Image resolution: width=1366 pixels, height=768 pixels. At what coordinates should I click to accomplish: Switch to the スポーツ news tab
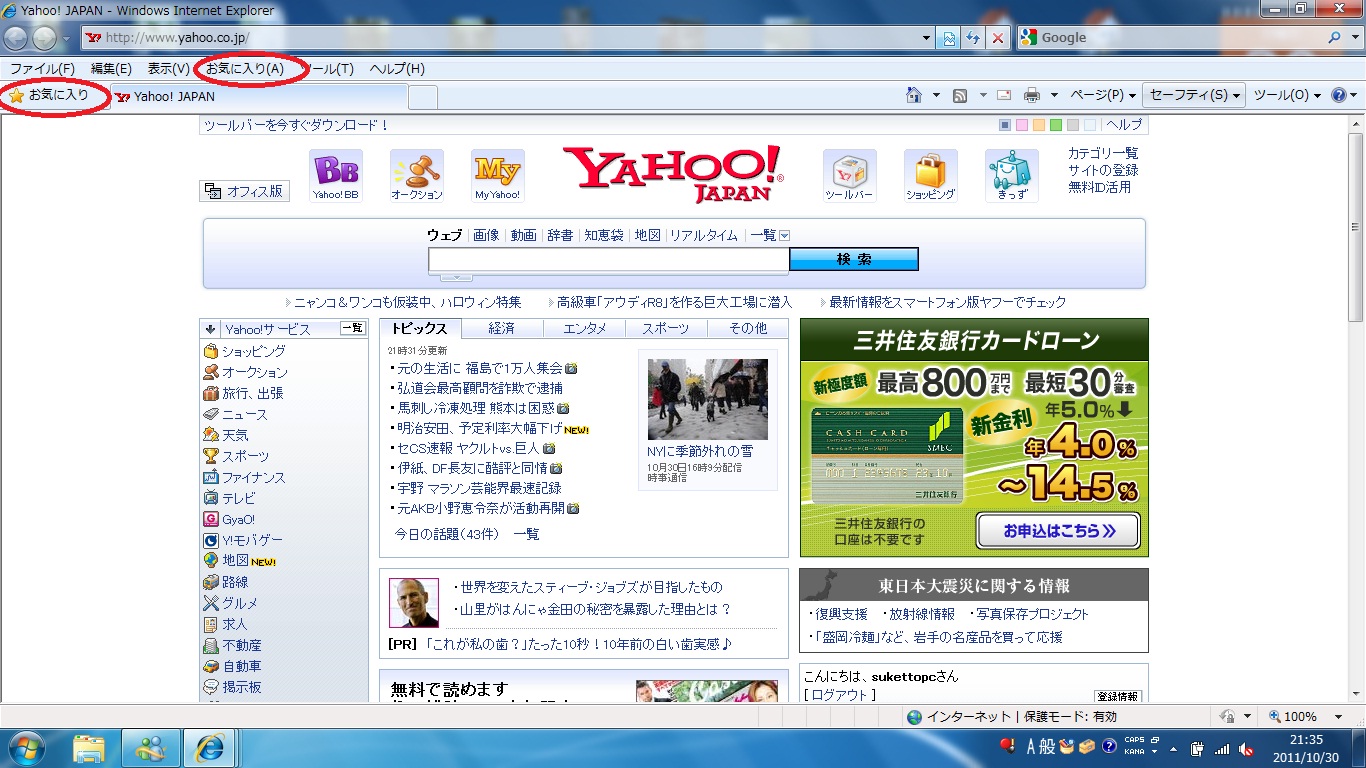pos(666,328)
